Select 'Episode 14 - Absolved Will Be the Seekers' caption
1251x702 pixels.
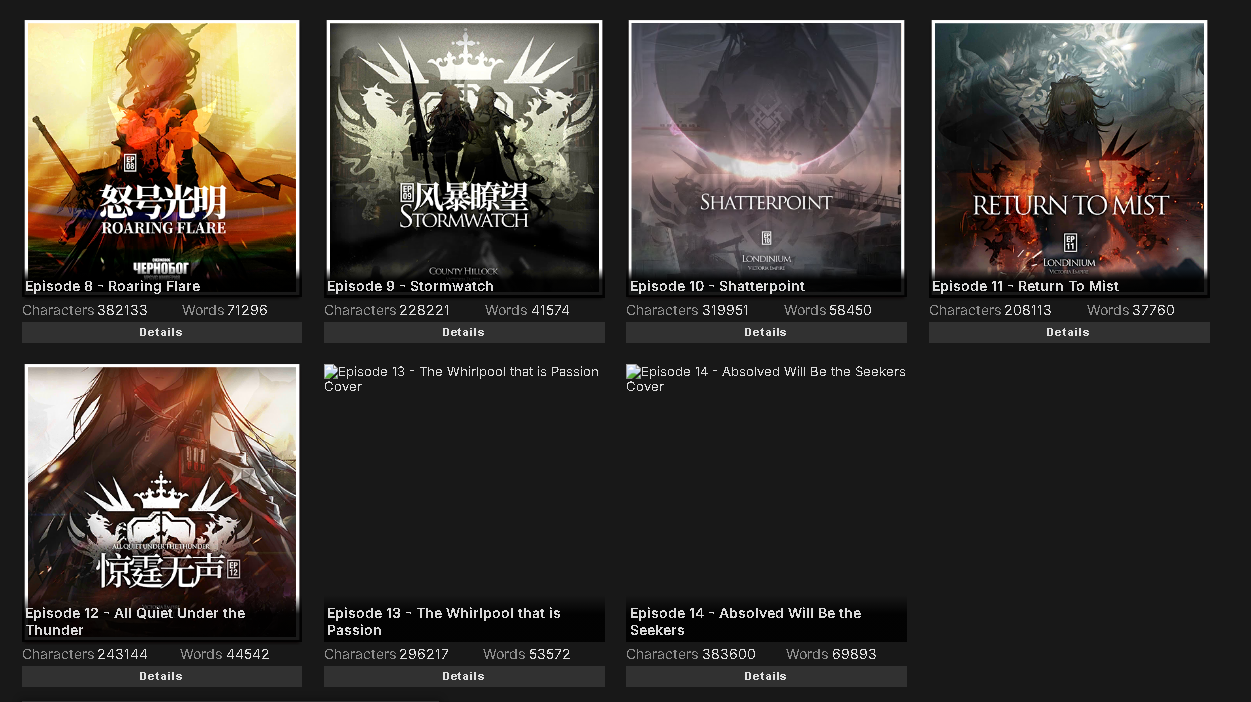(x=745, y=621)
